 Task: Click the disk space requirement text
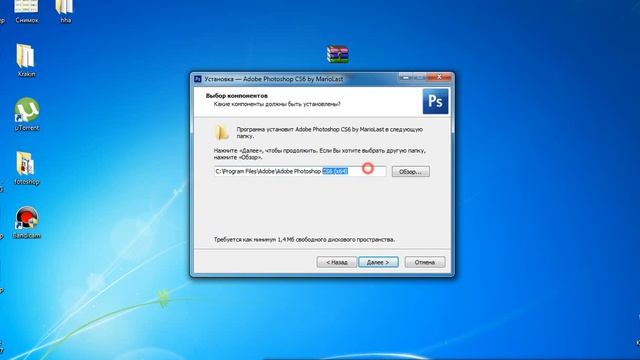coord(304,239)
